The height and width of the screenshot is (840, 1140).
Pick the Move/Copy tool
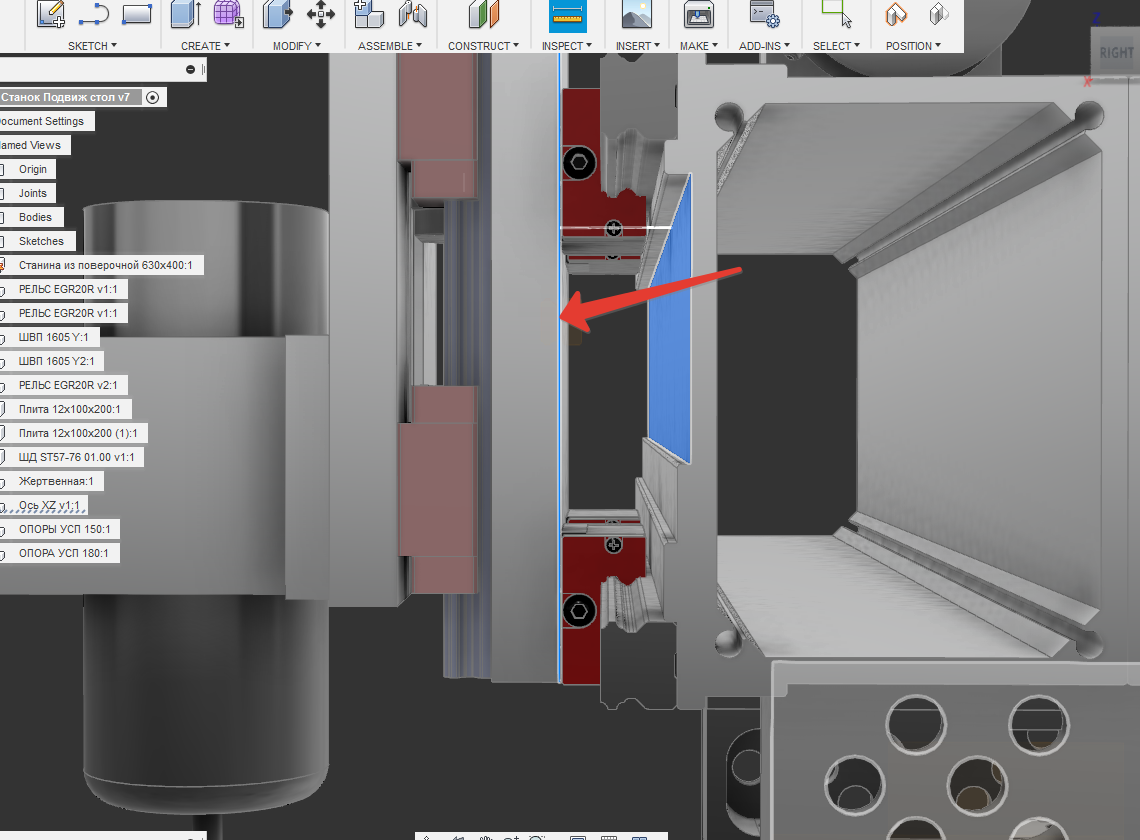[321, 15]
